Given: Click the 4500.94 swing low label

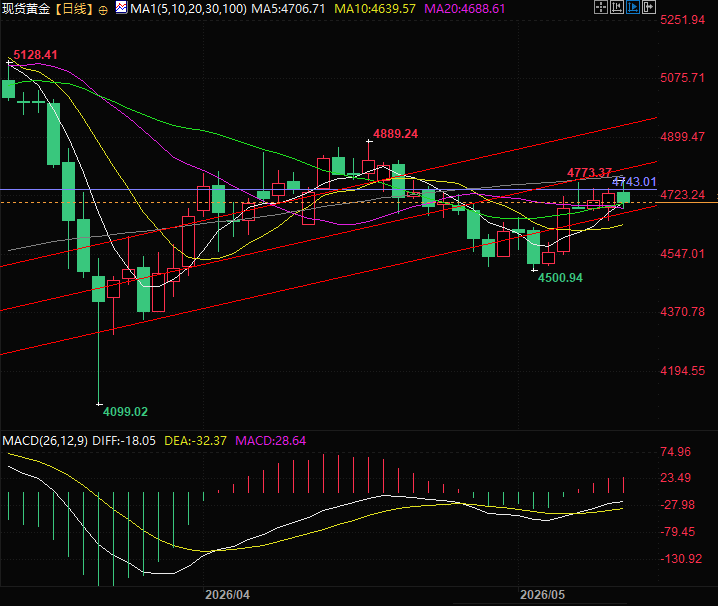Looking at the screenshot, I should 560,278.
